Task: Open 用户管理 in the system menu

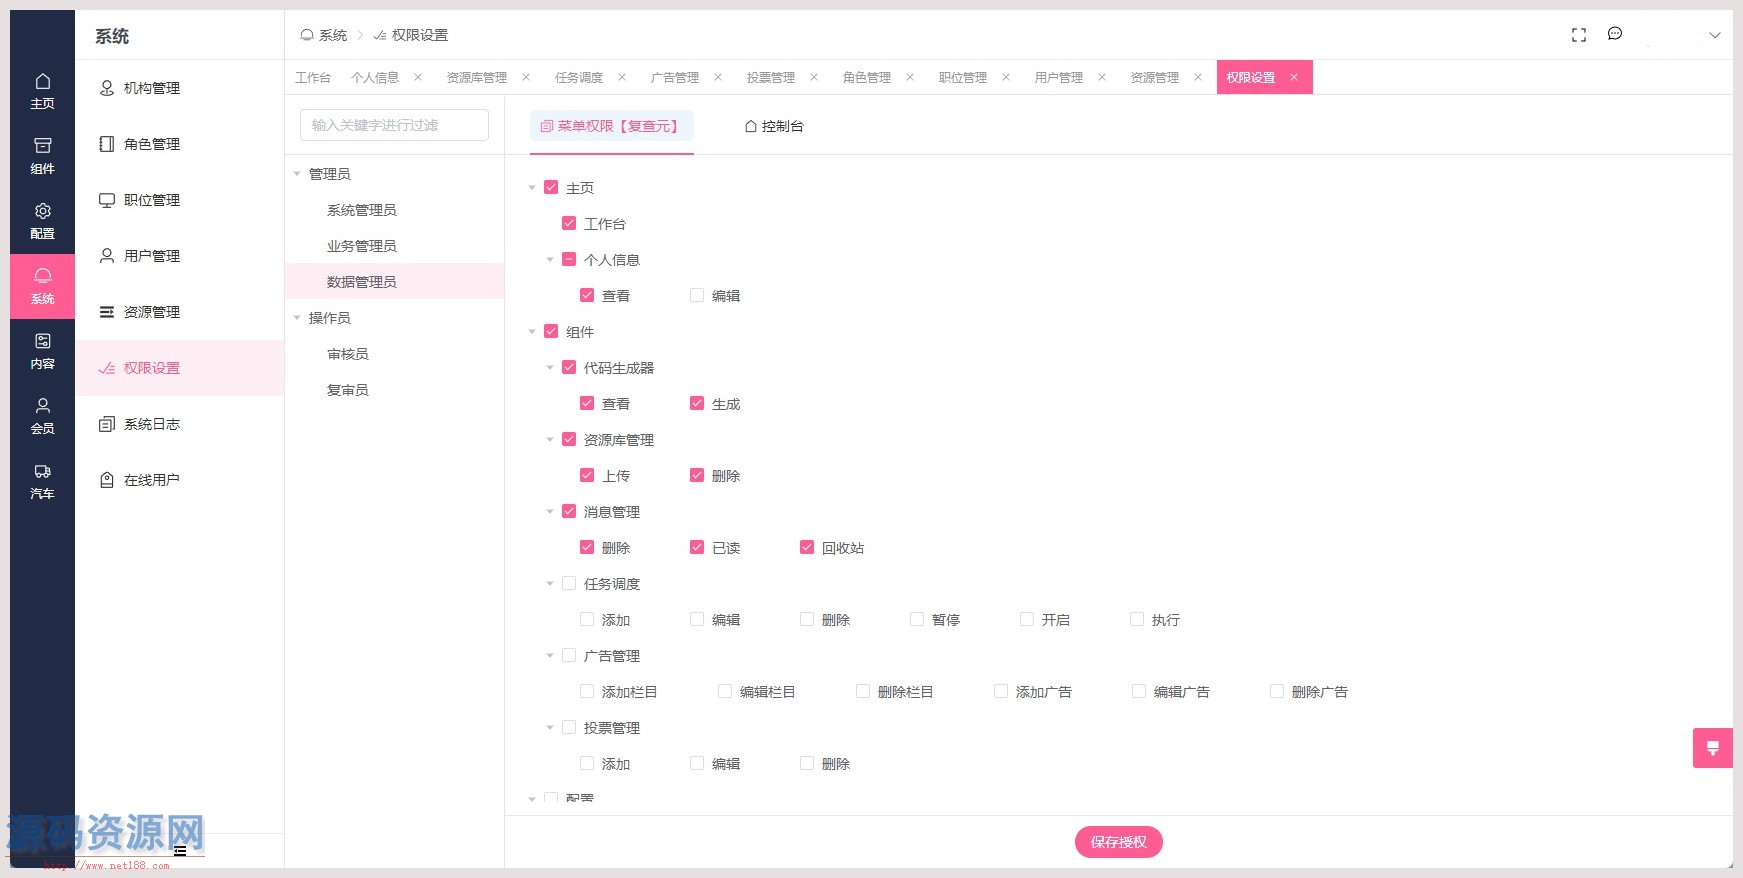Action: click(180, 256)
